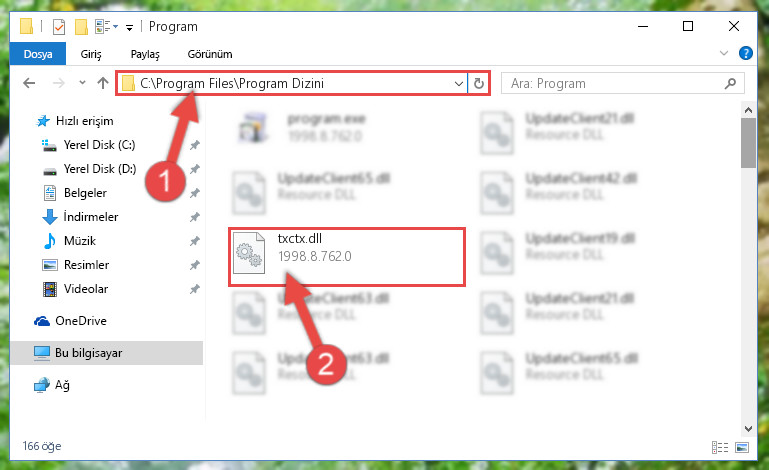This screenshot has height=470, width=769.
Task: Click the Properties icon in quick access toolbar
Action: (x=59, y=26)
